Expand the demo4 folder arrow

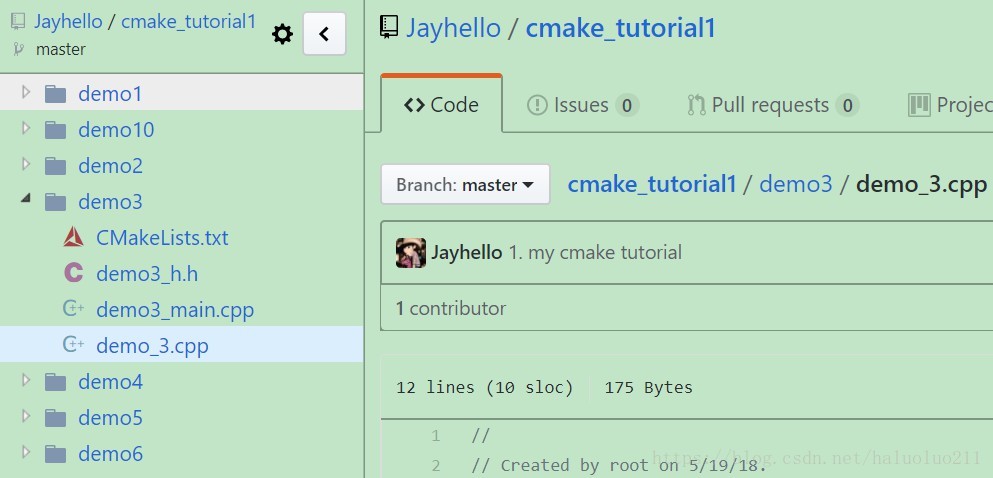point(26,380)
